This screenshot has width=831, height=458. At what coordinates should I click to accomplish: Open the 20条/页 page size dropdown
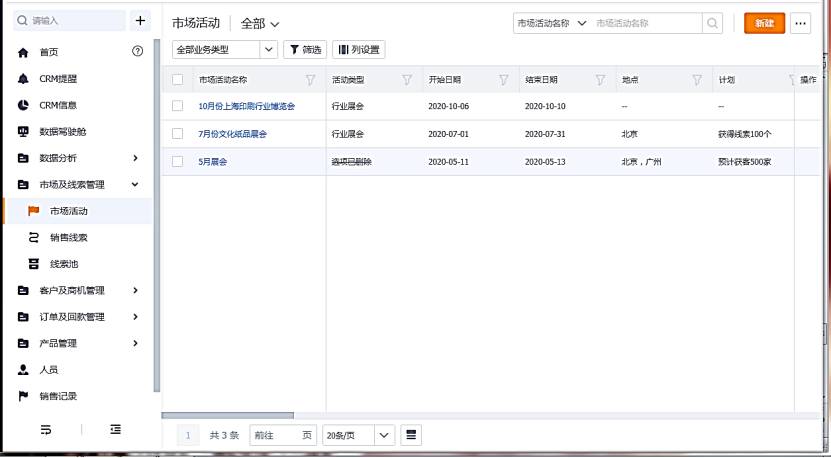[x=358, y=435]
